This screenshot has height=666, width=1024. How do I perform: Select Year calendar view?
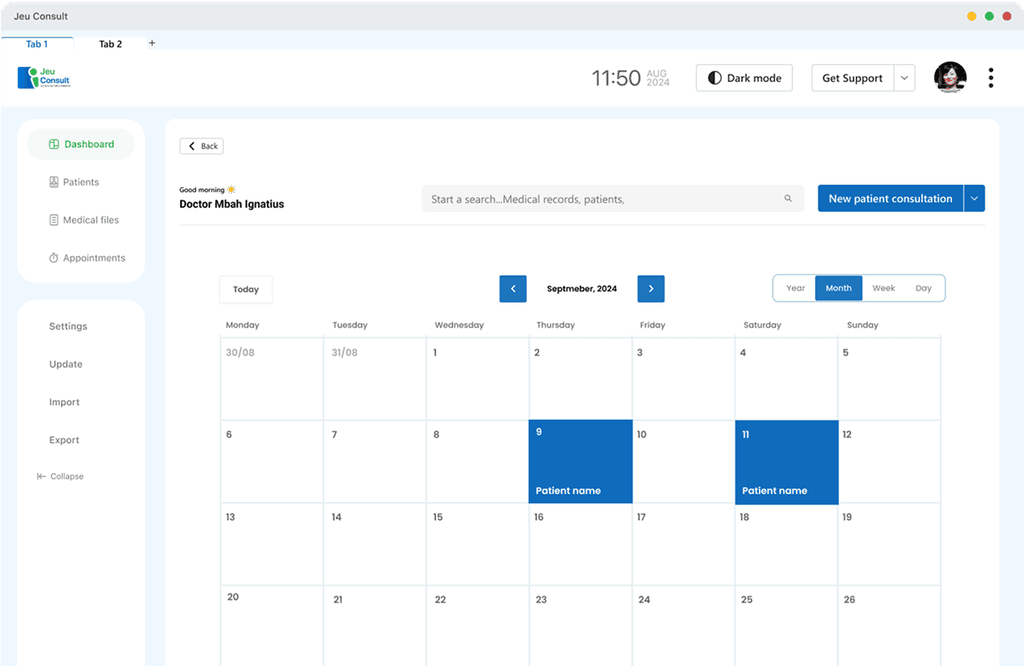pos(795,288)
